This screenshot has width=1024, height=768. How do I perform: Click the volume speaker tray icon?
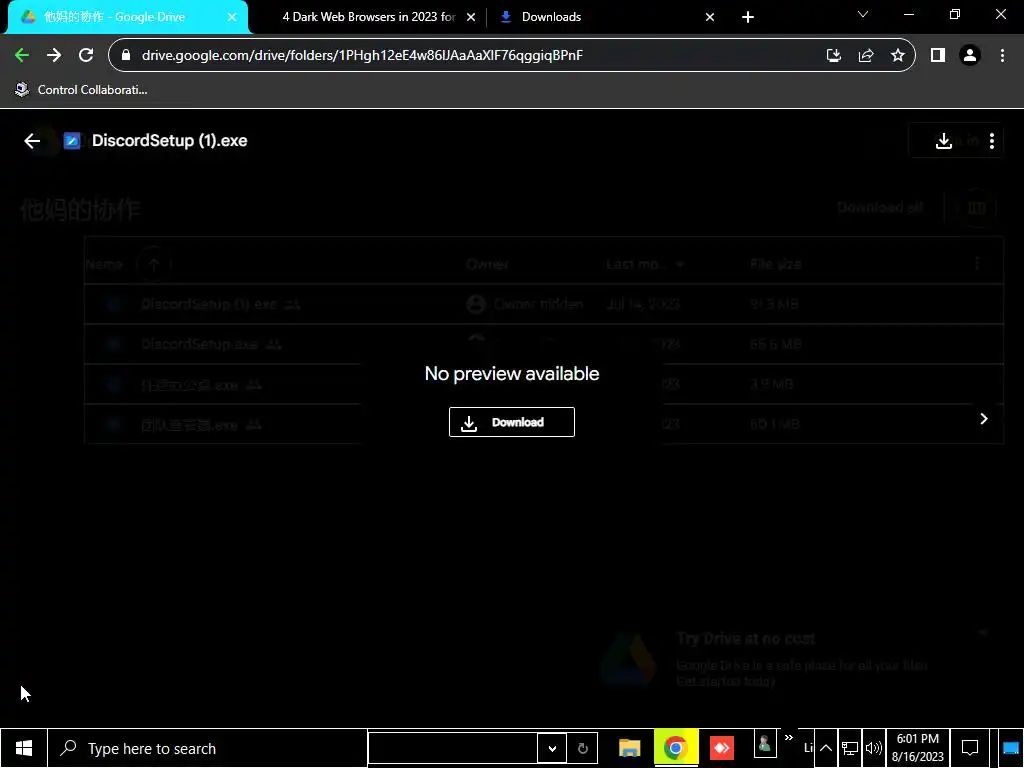pos(873,748)
